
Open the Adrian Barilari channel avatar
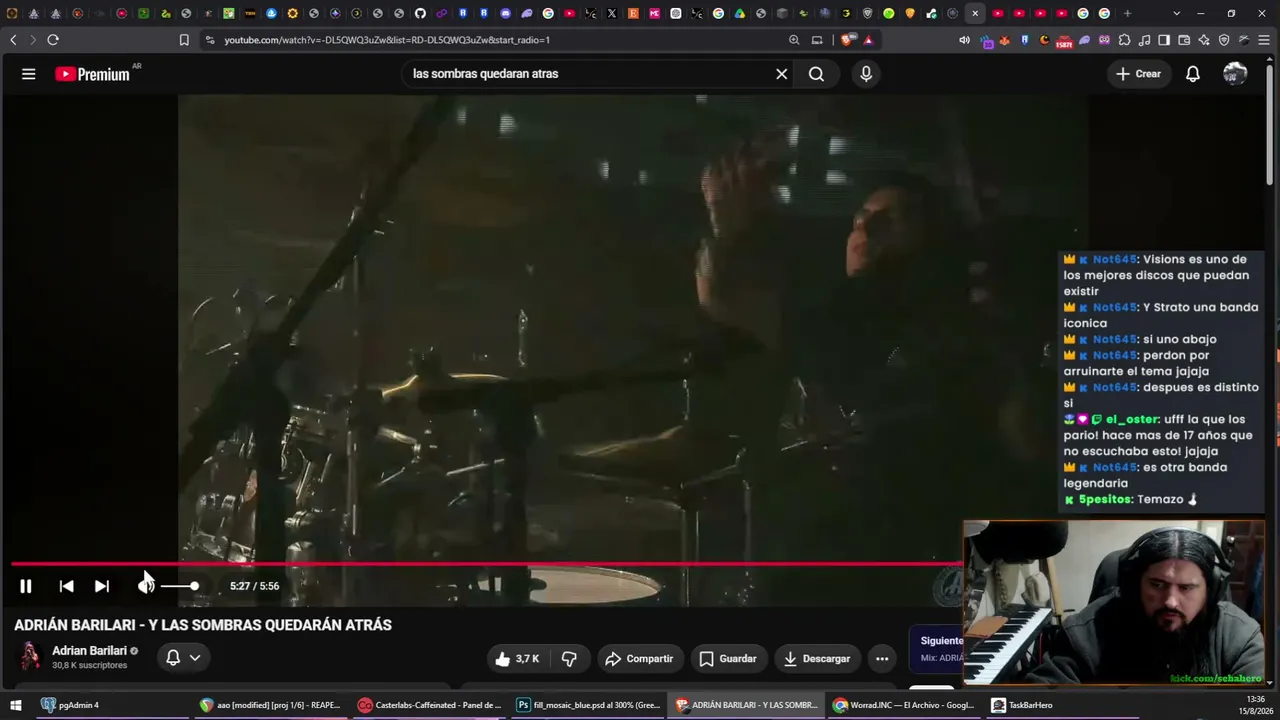(30, 657)
